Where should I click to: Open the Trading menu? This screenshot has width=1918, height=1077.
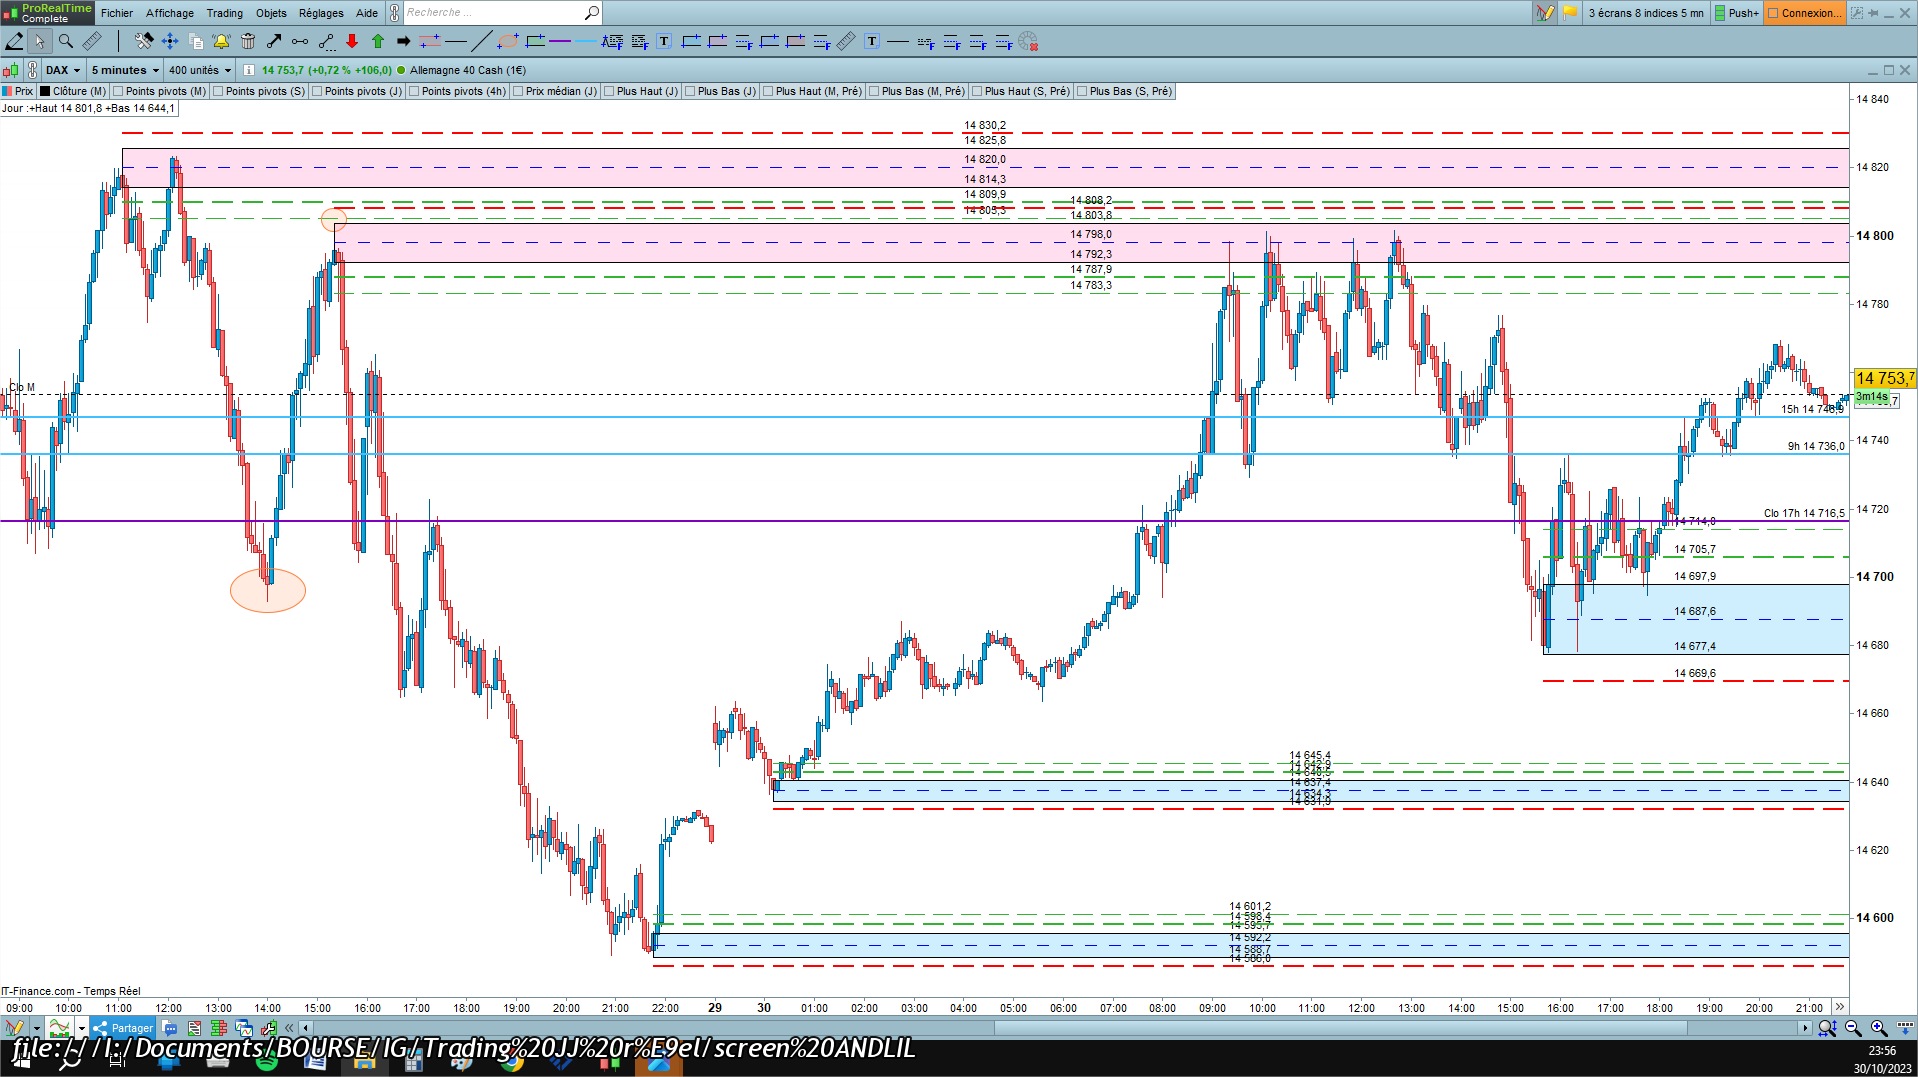click(224, 13)
